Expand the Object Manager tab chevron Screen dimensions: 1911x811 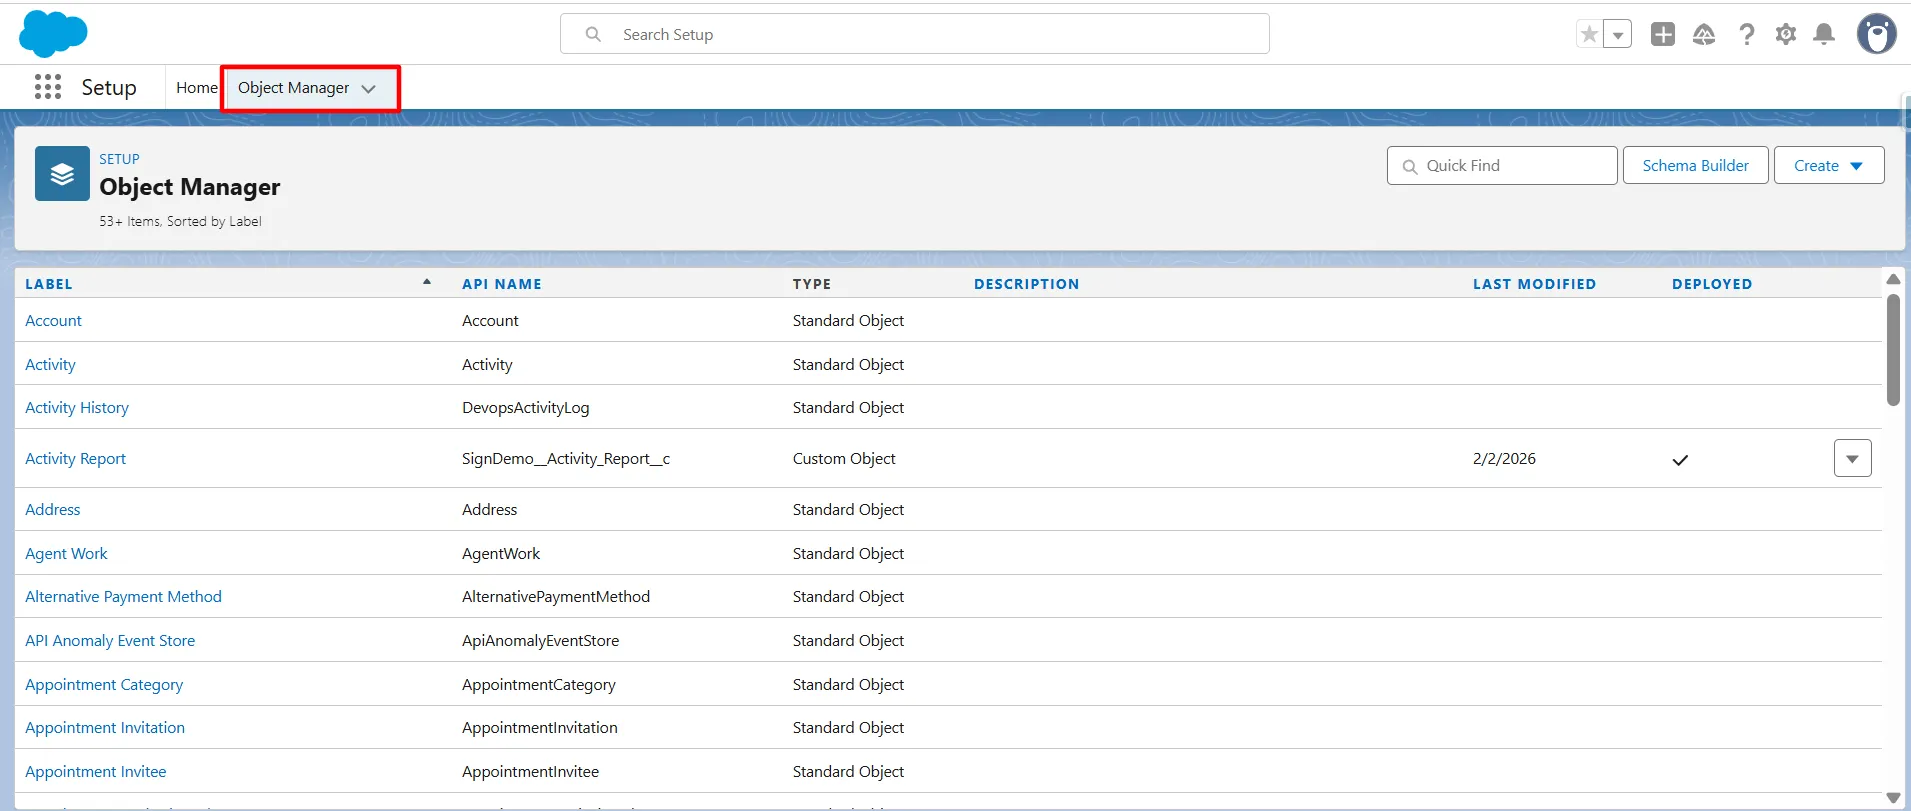tap(369, 89)
